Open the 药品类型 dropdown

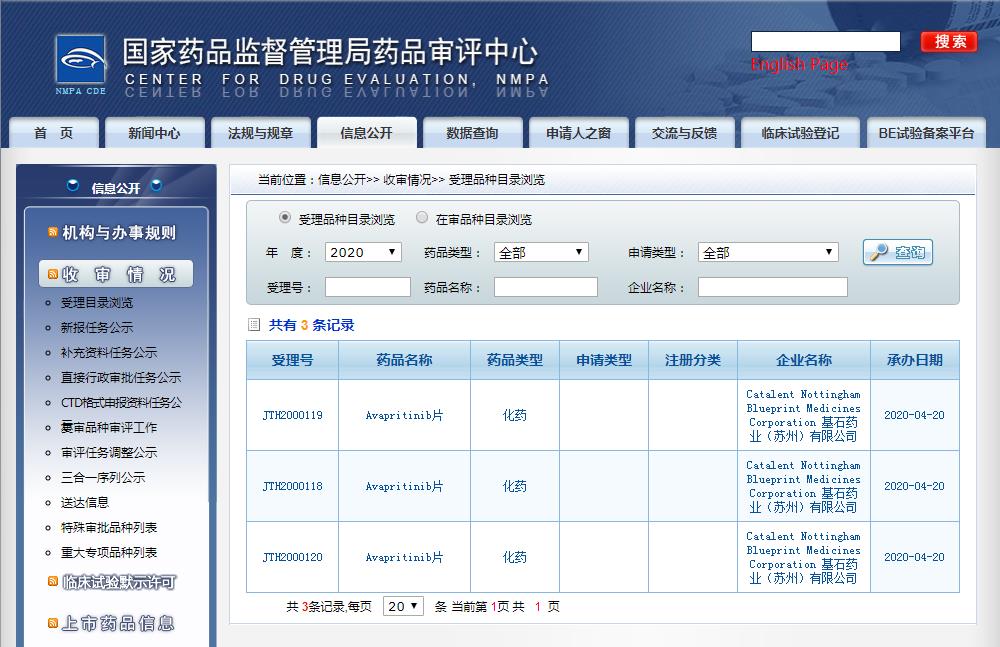point(541,253)
